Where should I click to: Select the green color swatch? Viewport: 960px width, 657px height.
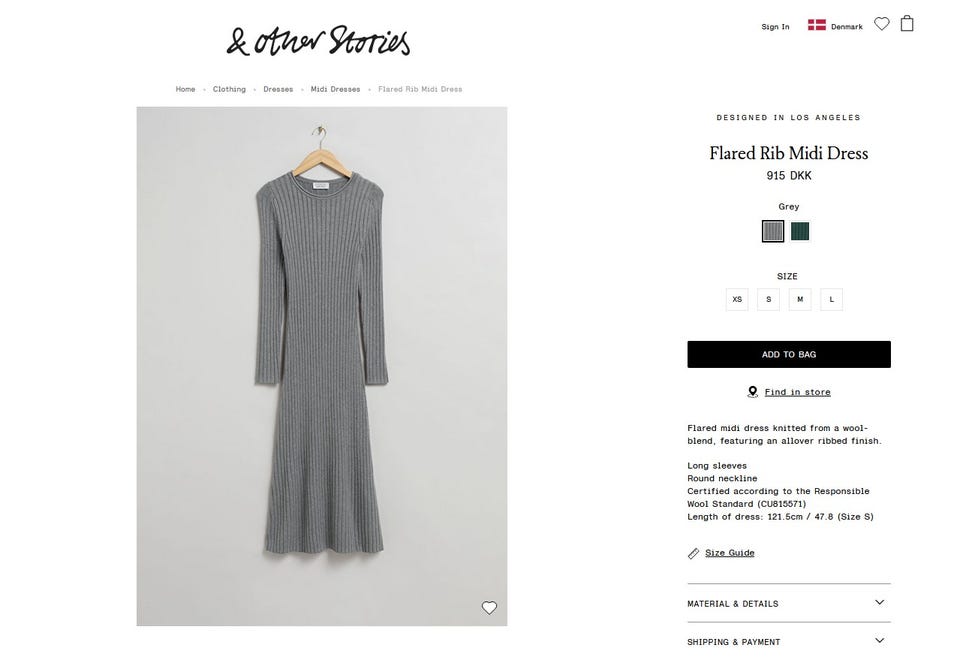coord(800,231)
